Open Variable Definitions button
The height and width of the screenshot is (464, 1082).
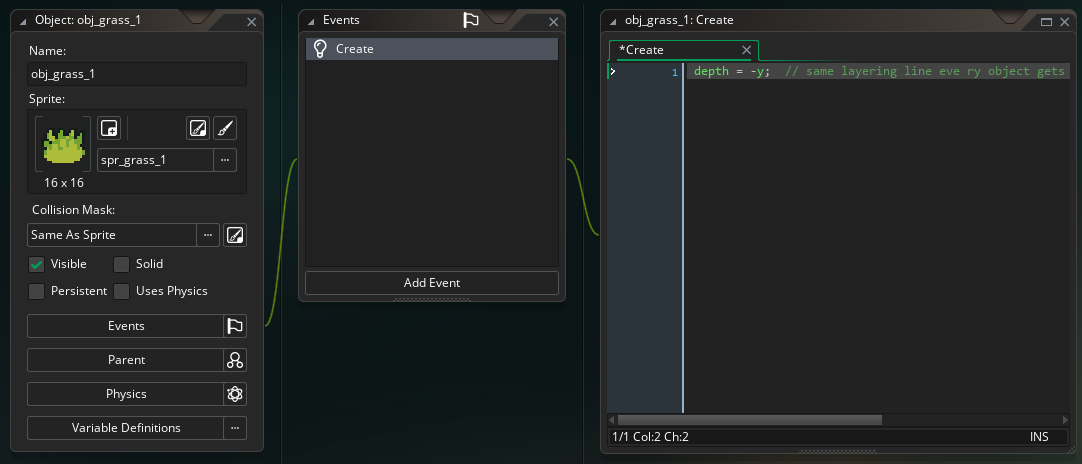tap(126, 428)
